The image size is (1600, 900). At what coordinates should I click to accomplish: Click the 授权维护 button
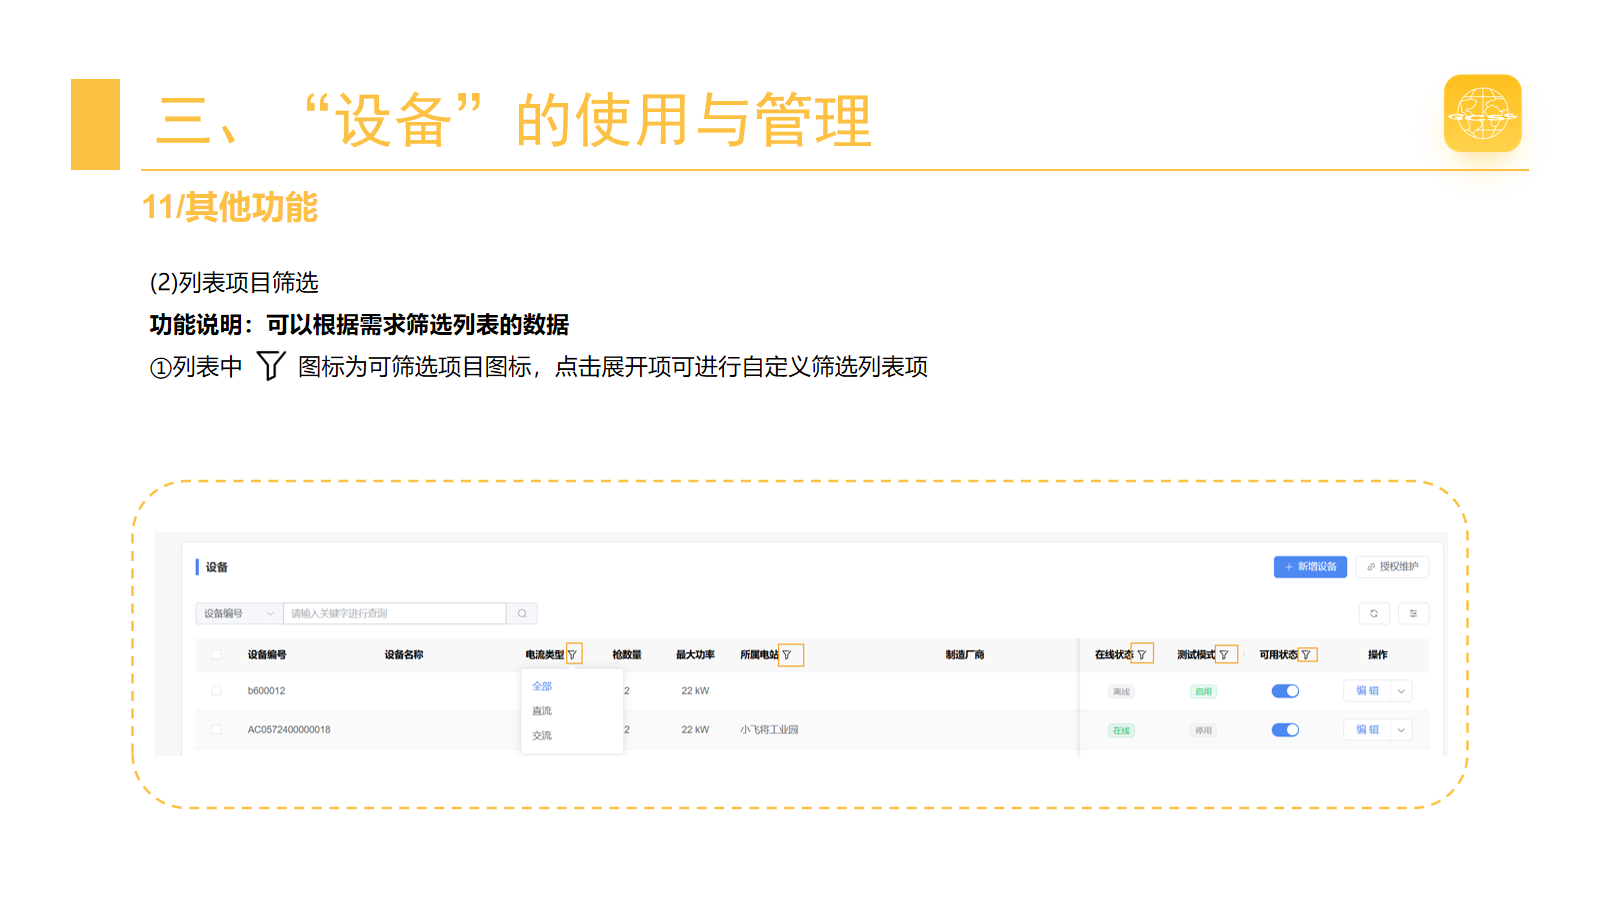1392,567
